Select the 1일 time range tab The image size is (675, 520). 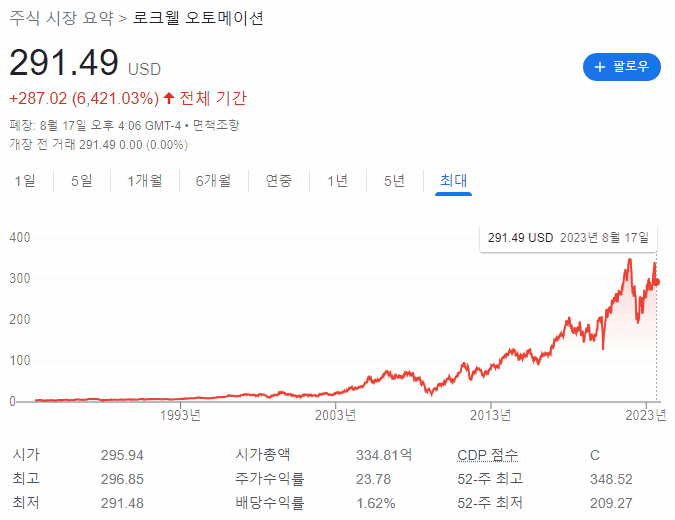(25, 181)
